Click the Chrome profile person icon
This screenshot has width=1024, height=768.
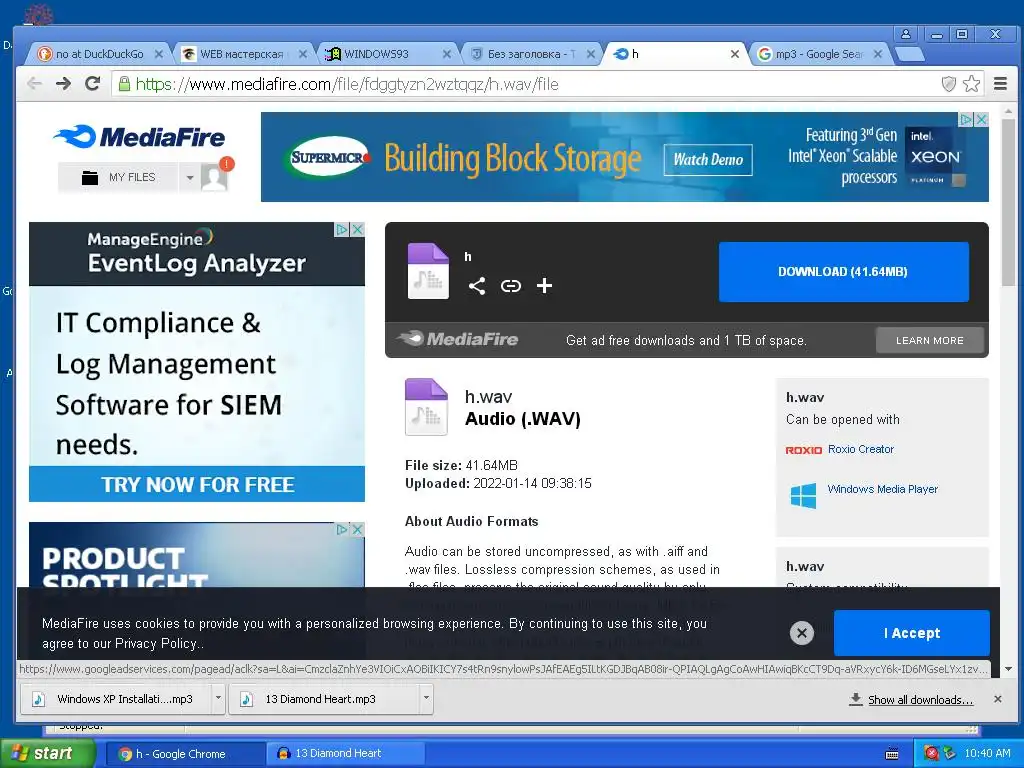(x=905, y=34)
